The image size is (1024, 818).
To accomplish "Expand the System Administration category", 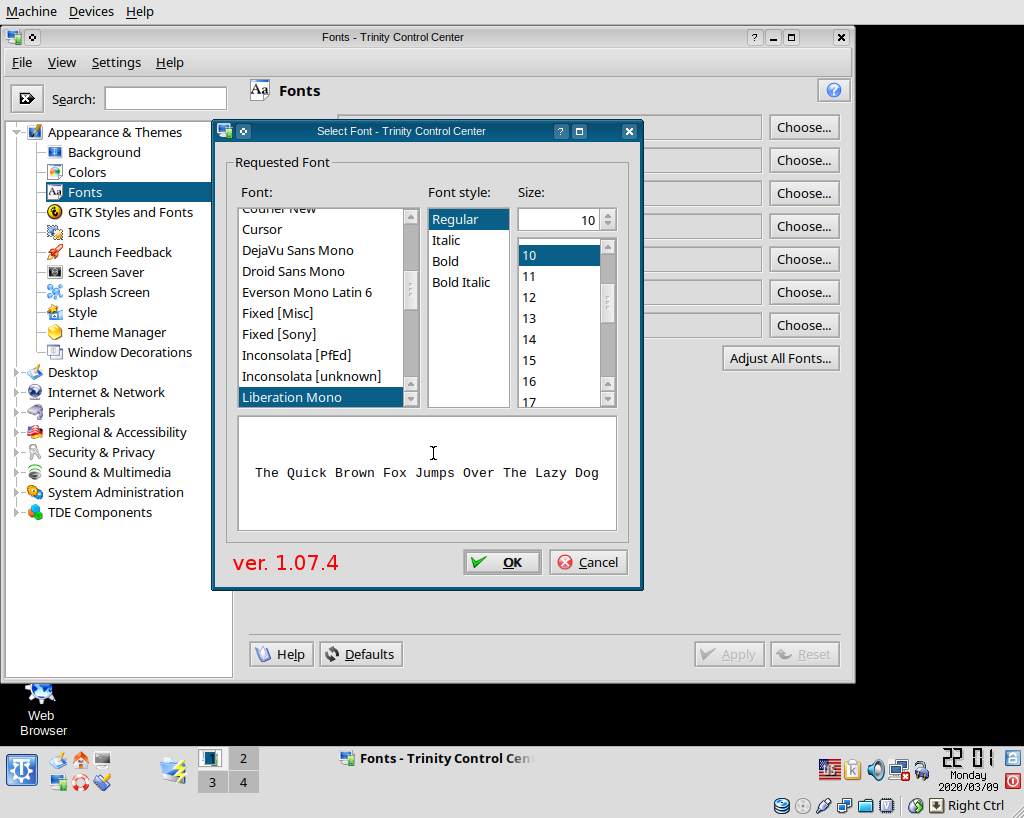I will point(16,492).
